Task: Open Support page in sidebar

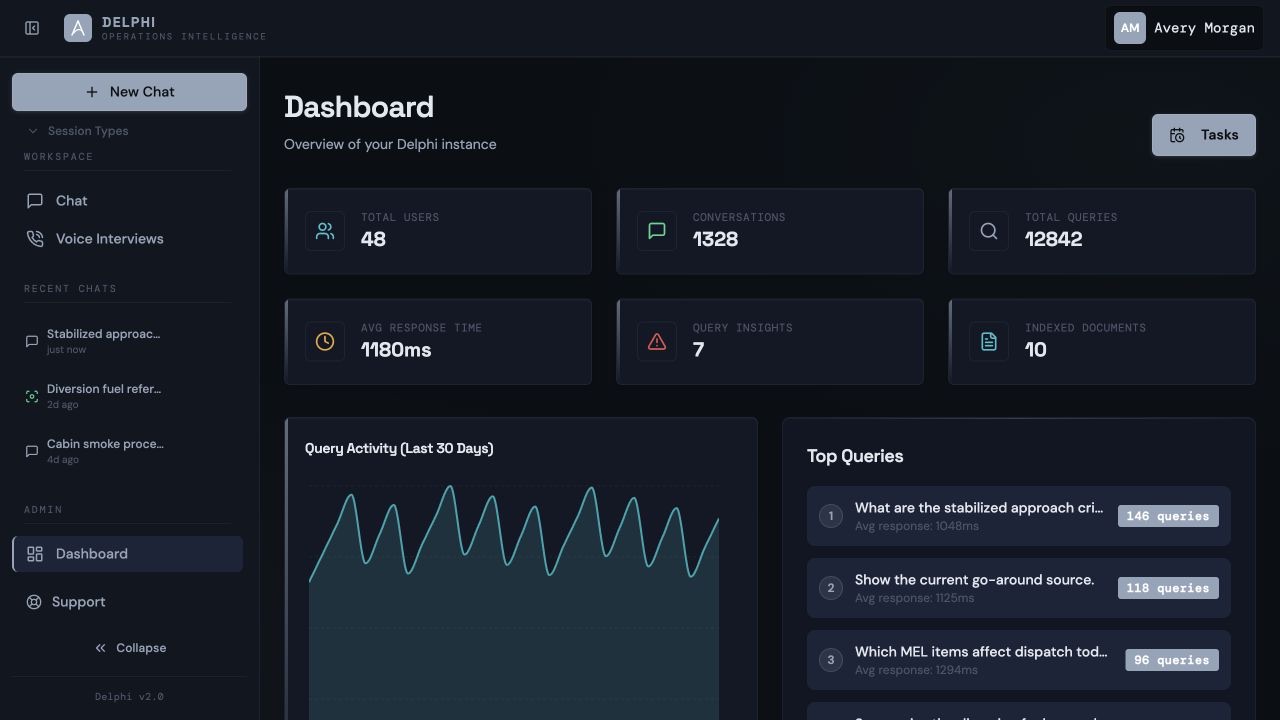Action: 127,602
